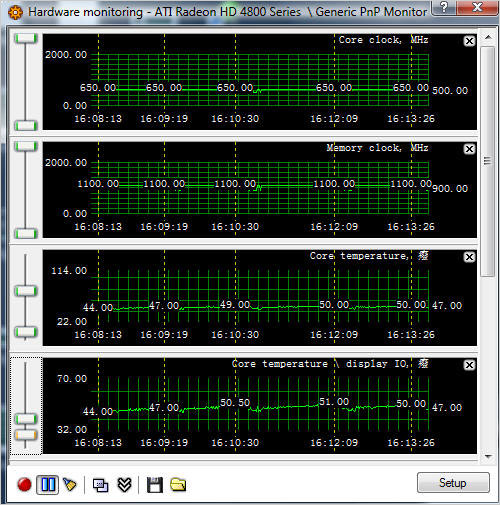Click the detach windows icon

(x=100, y=485)
